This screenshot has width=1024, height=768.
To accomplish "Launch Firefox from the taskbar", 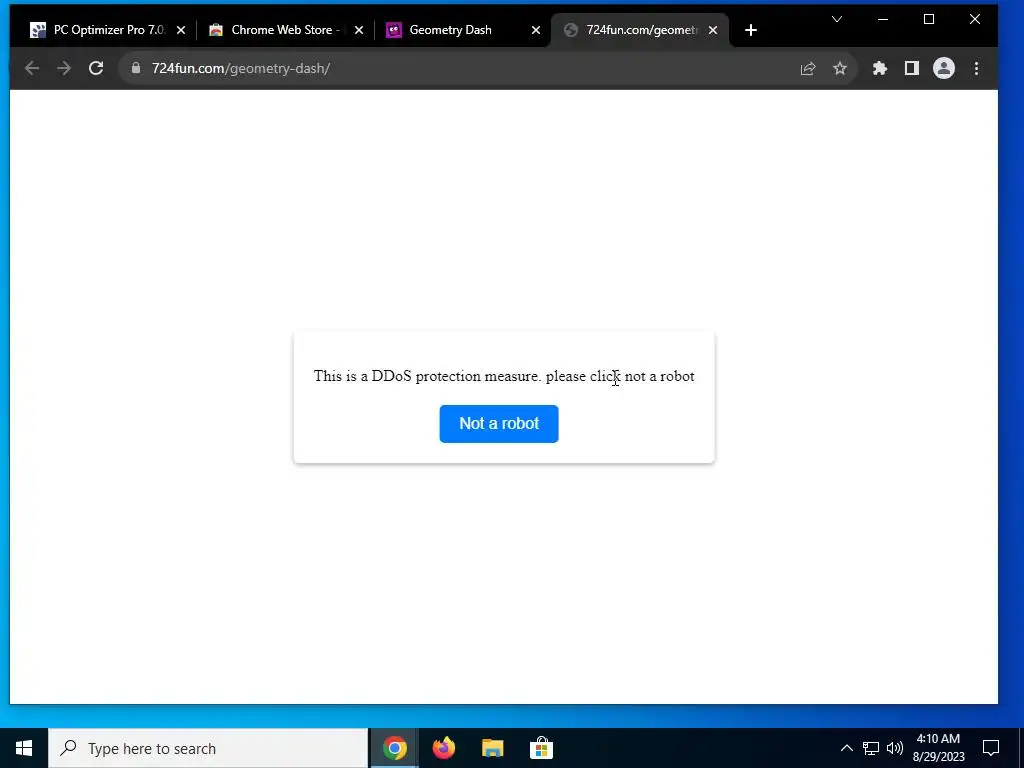I will coord(443,748).
